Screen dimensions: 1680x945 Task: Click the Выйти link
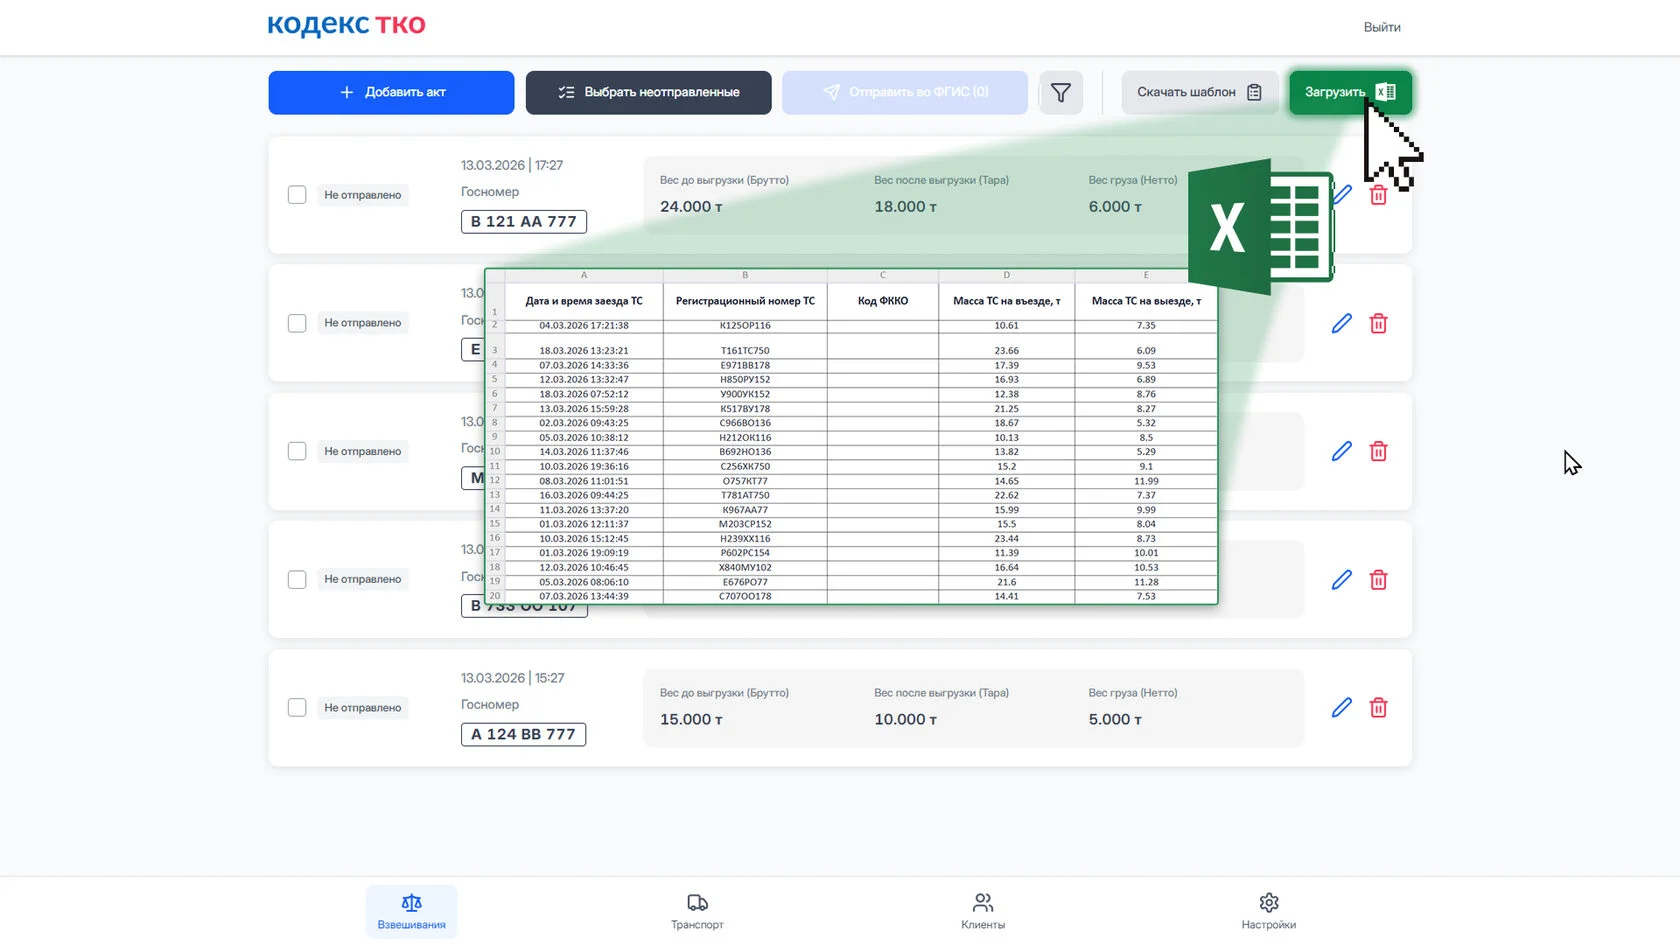pos(1382,27)
